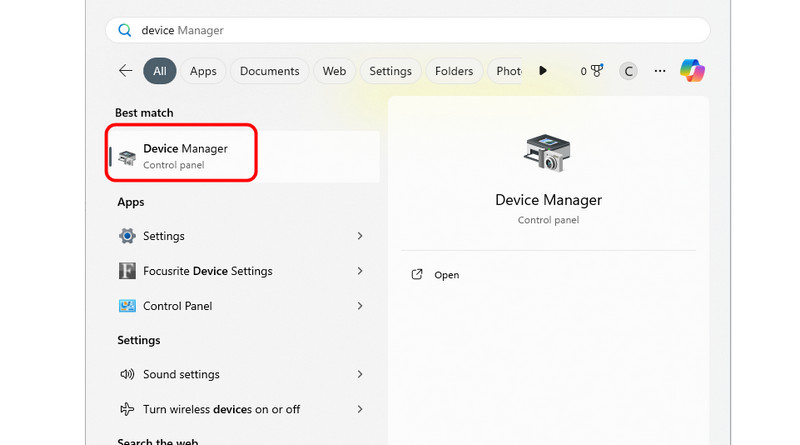Image resolution: width=800 pixels, height=445 pixels.
Task: Click the rewards points trophy icon
Action: [x=596, y=71]
